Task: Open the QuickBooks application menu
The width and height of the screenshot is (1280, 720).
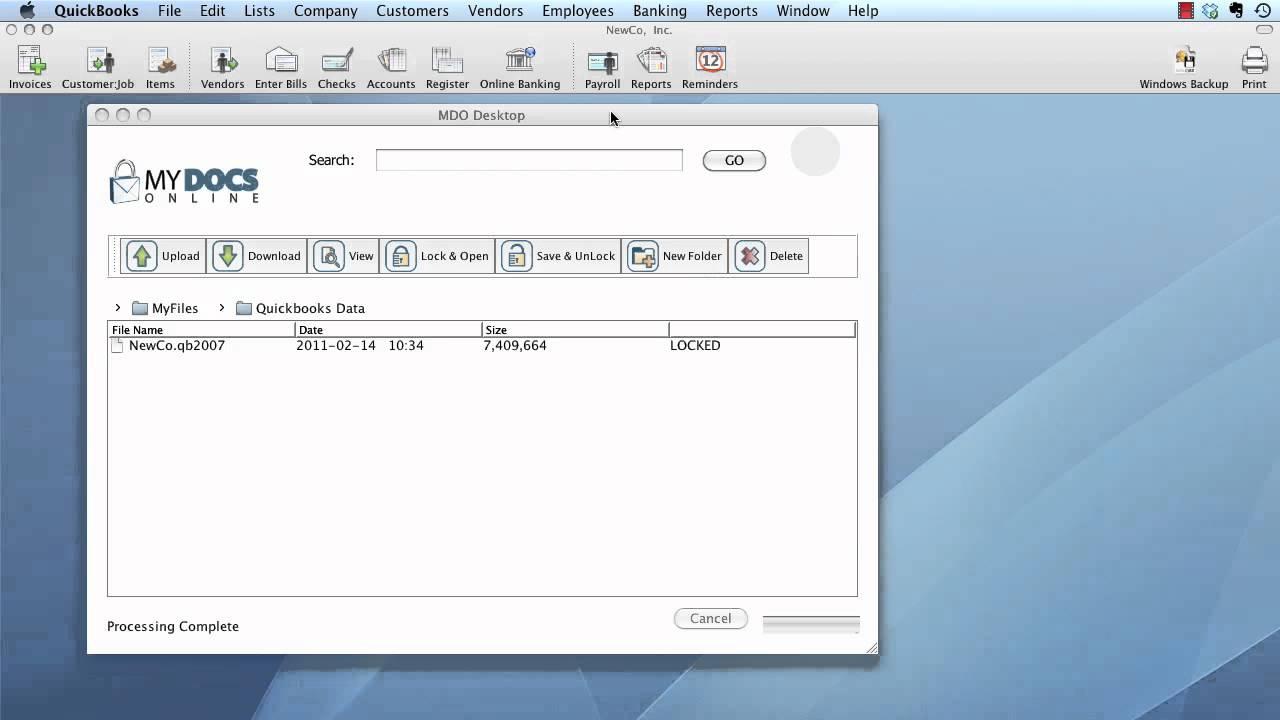Action: point(96,11)
